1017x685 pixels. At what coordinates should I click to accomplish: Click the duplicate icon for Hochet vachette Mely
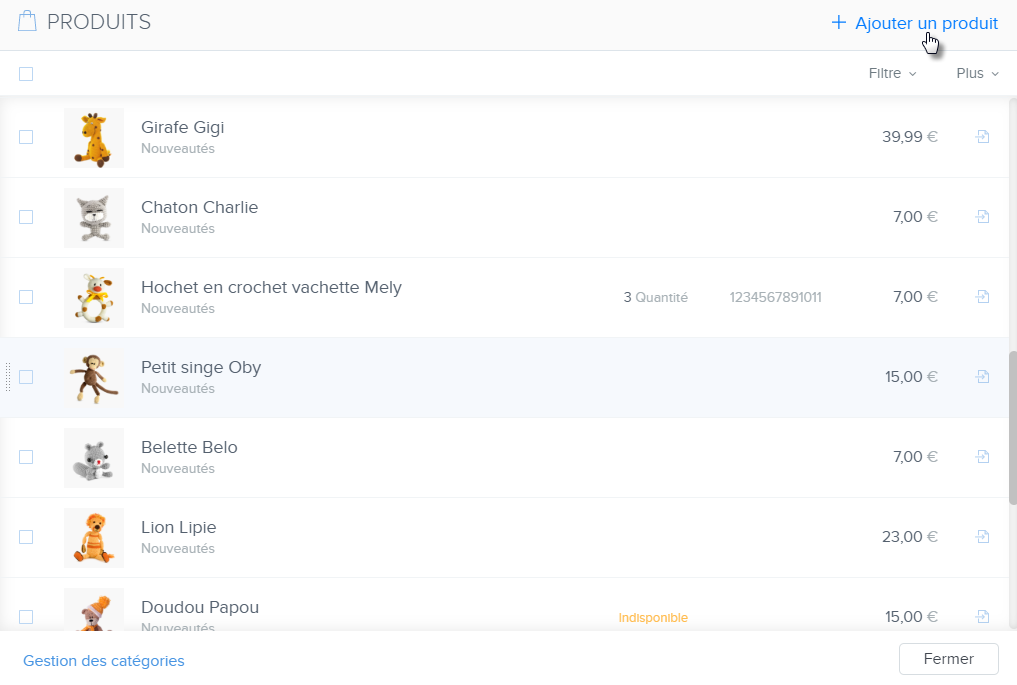(x=982, y=297)
